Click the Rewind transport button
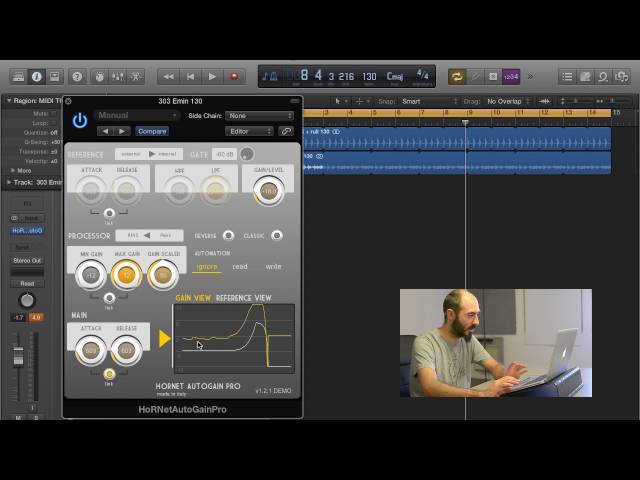The height and width of the screenshot is (480, 640). (x=169, y=76)
